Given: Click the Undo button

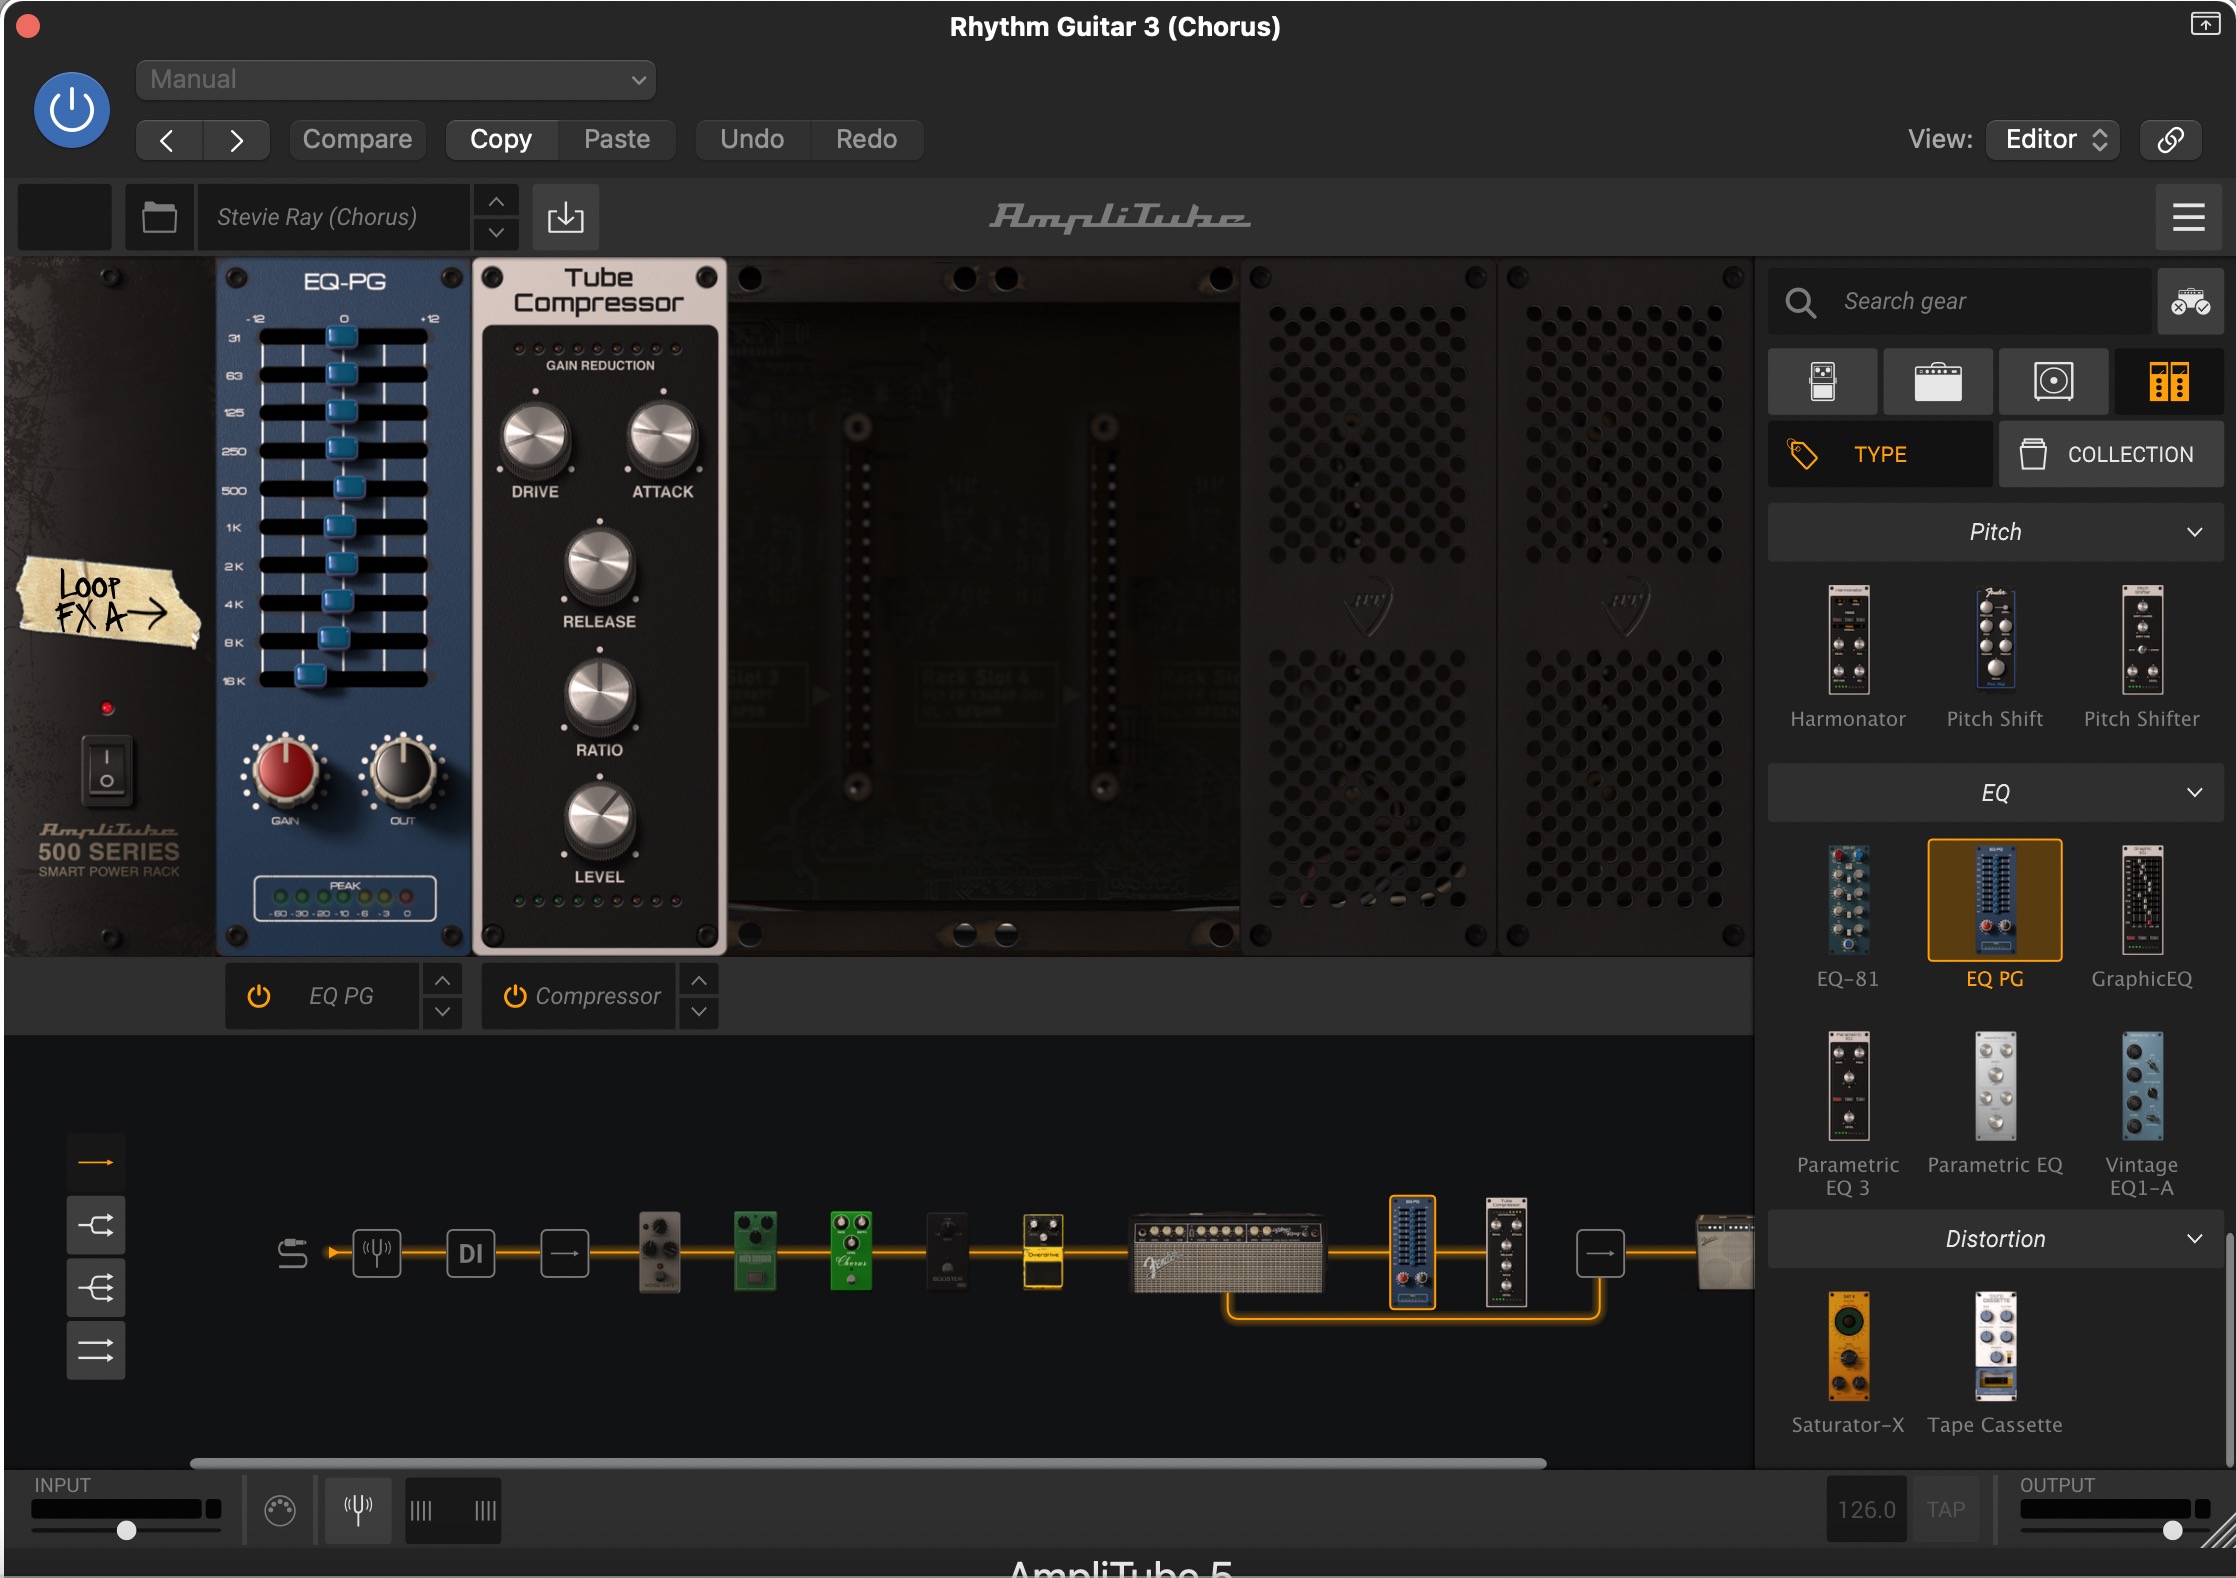Looking at the screenshot, I should pyautogui.click(x=752, y=140).
